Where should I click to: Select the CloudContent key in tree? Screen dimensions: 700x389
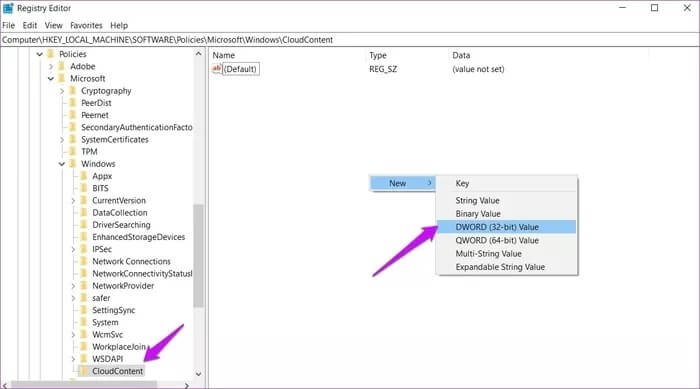tap(117, 371)
